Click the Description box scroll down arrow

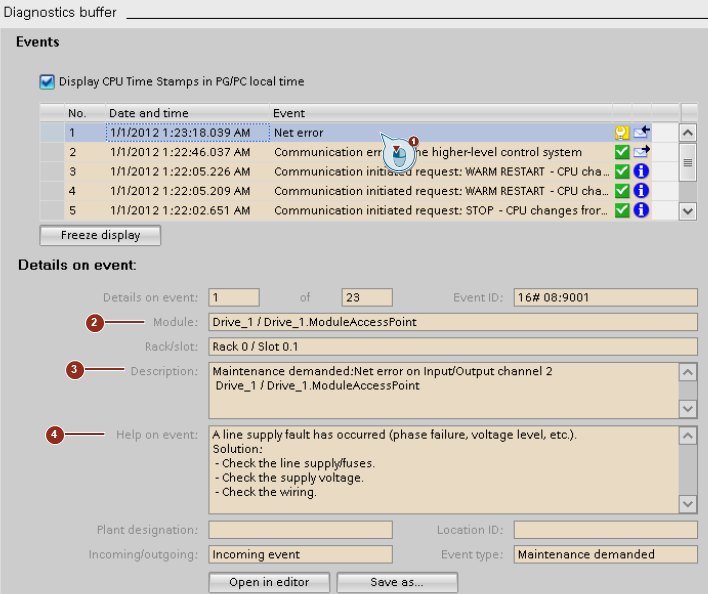pyautogui.click(x=688, y=409)
